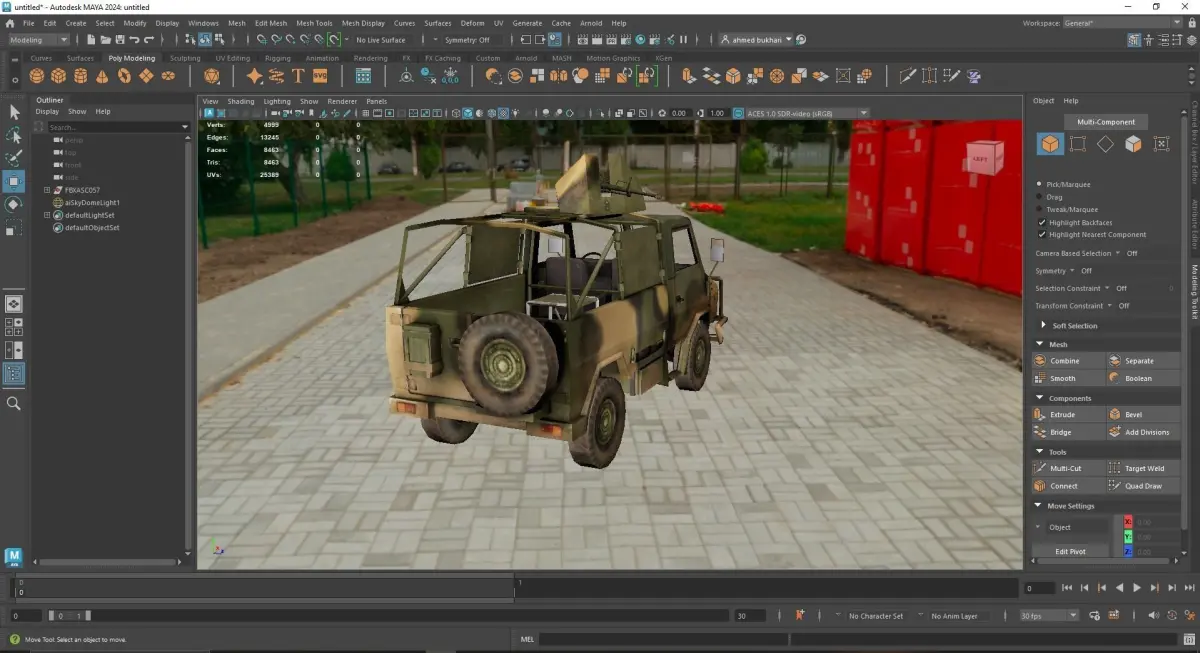Open the 30 fps frame rate dropdown
The height and width of the screenshot is (653, 1200).
[x=1049, y=616]
